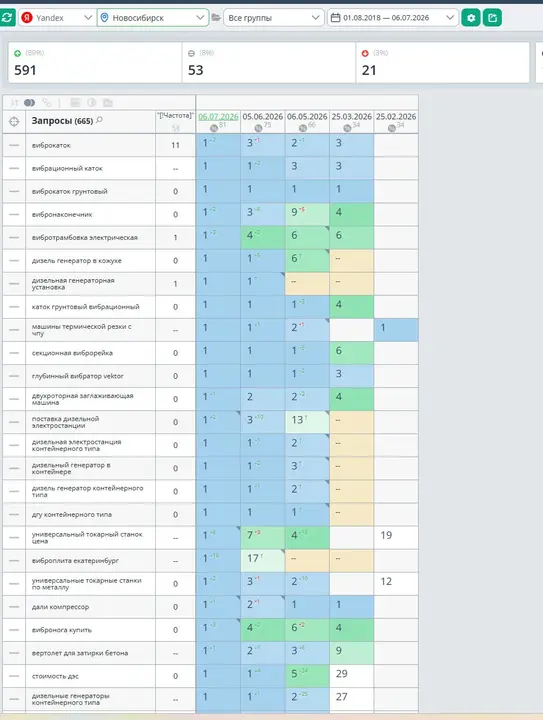Click the round icon under 06.05.2026
This screenshot has width=543, height=720.
(x=303, y=128)
